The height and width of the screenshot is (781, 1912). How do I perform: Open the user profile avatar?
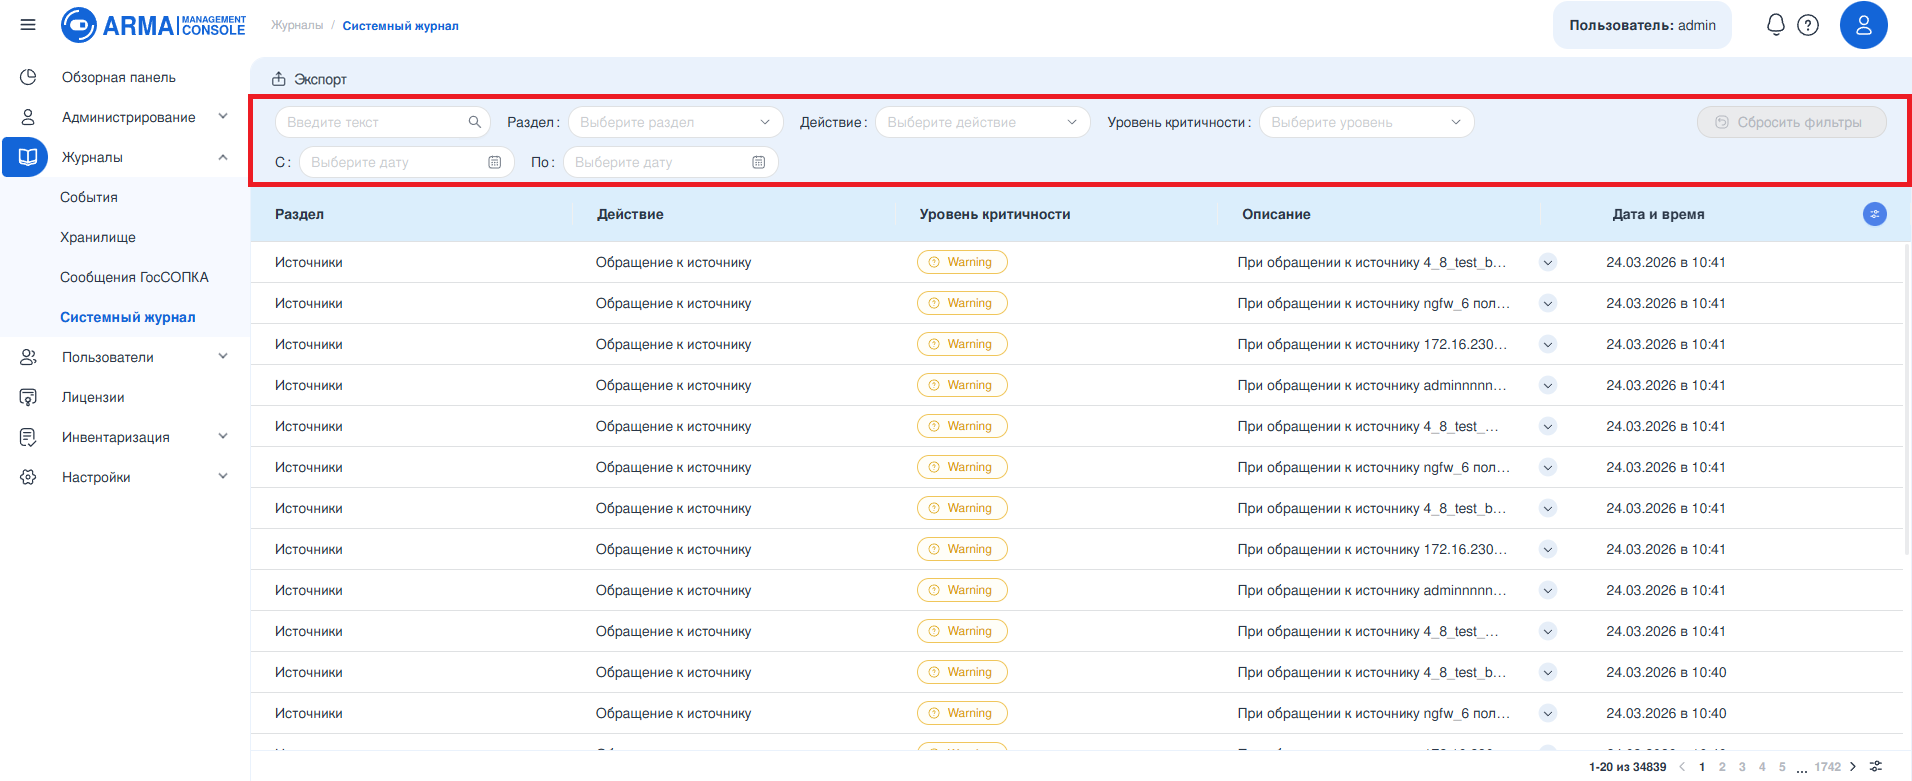pos(1864,25)
